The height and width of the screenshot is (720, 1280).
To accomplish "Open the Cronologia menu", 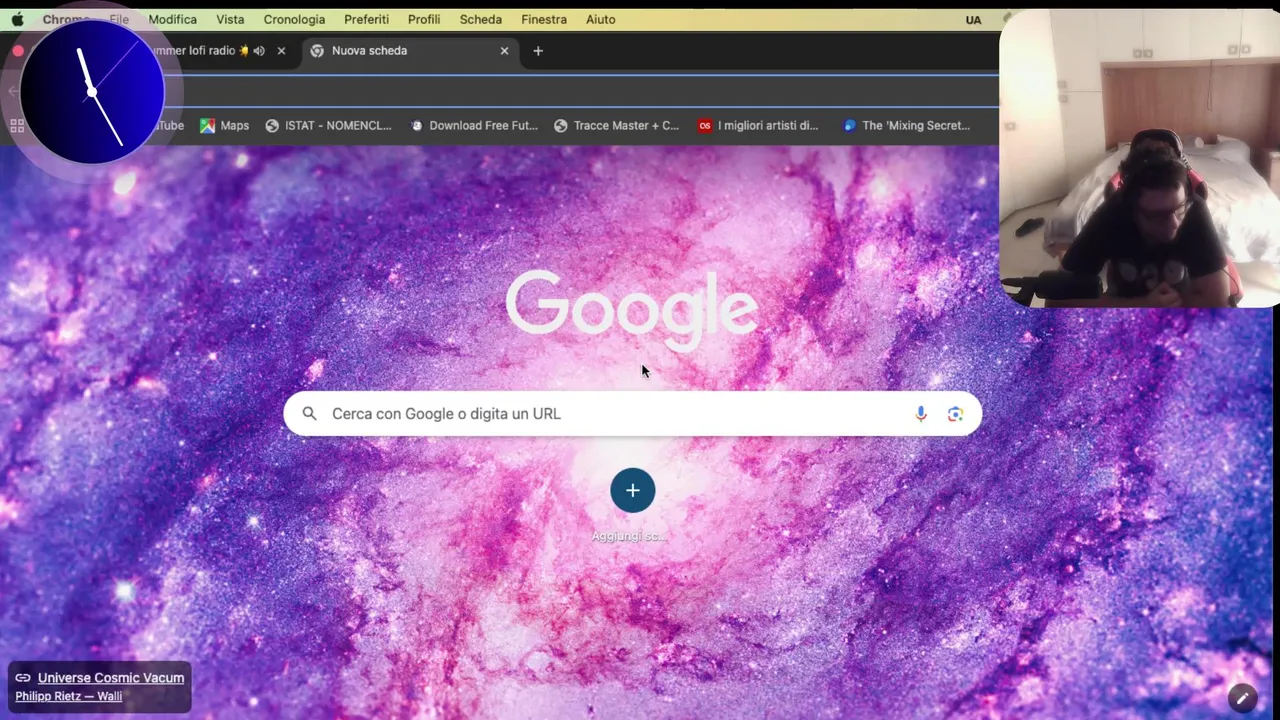I will tap(294, 19).
